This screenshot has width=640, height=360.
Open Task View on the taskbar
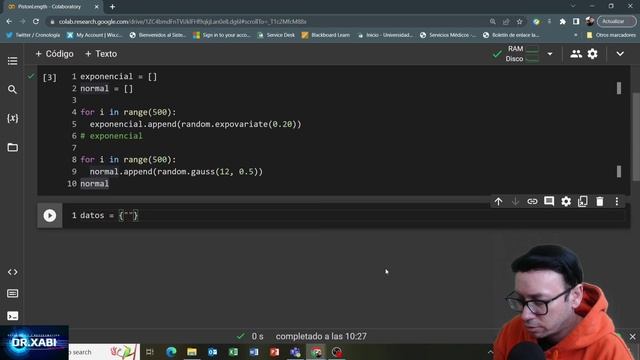click(x=150, y=352)
